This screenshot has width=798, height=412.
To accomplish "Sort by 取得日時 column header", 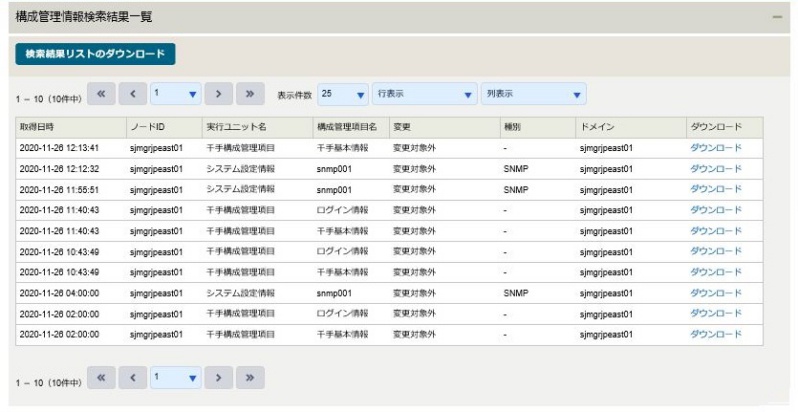I will tap(71, 127).
